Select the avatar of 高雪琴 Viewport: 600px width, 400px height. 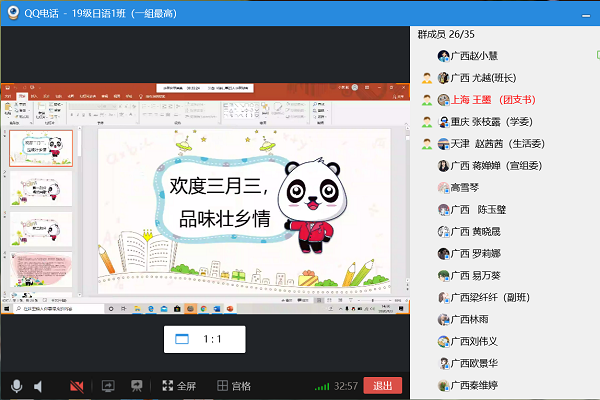pyautogui.click(x=443, y=188)
